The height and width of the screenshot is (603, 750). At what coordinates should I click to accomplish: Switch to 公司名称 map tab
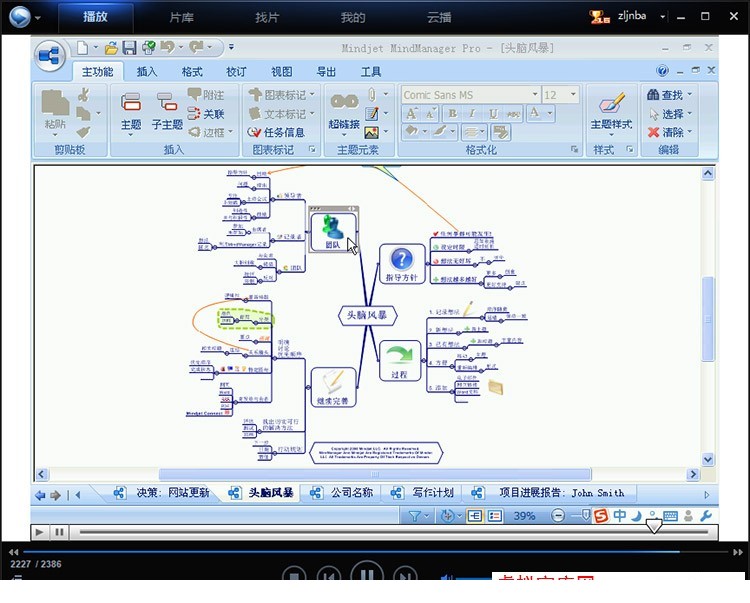[x=342, y=493]
